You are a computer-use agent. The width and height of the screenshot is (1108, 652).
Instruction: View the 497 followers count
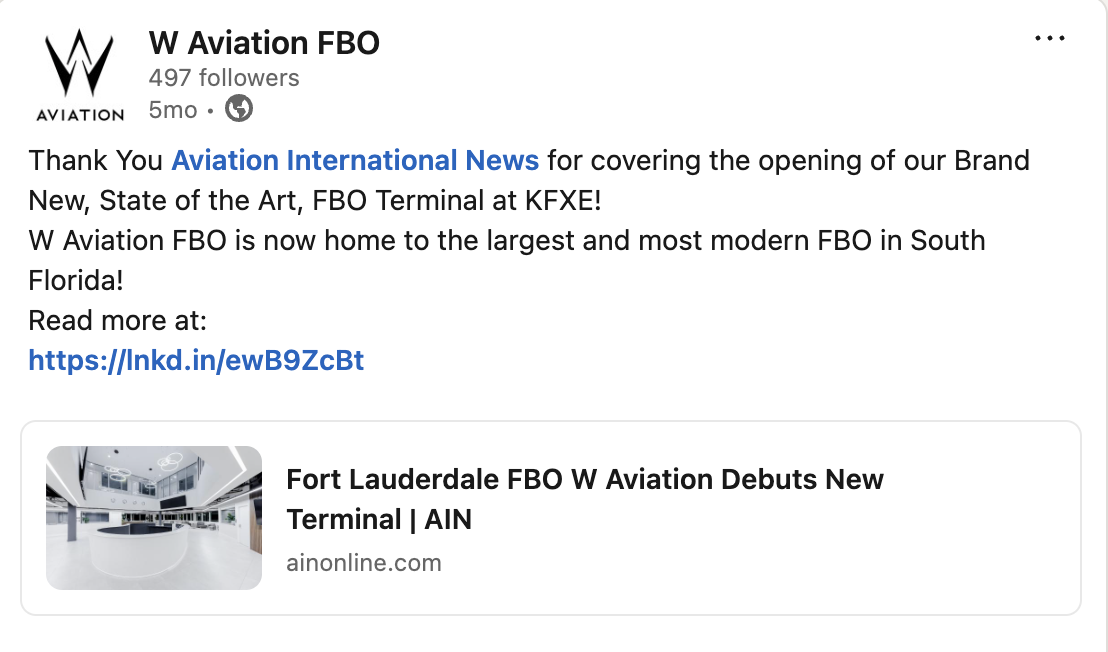(224, 78)
